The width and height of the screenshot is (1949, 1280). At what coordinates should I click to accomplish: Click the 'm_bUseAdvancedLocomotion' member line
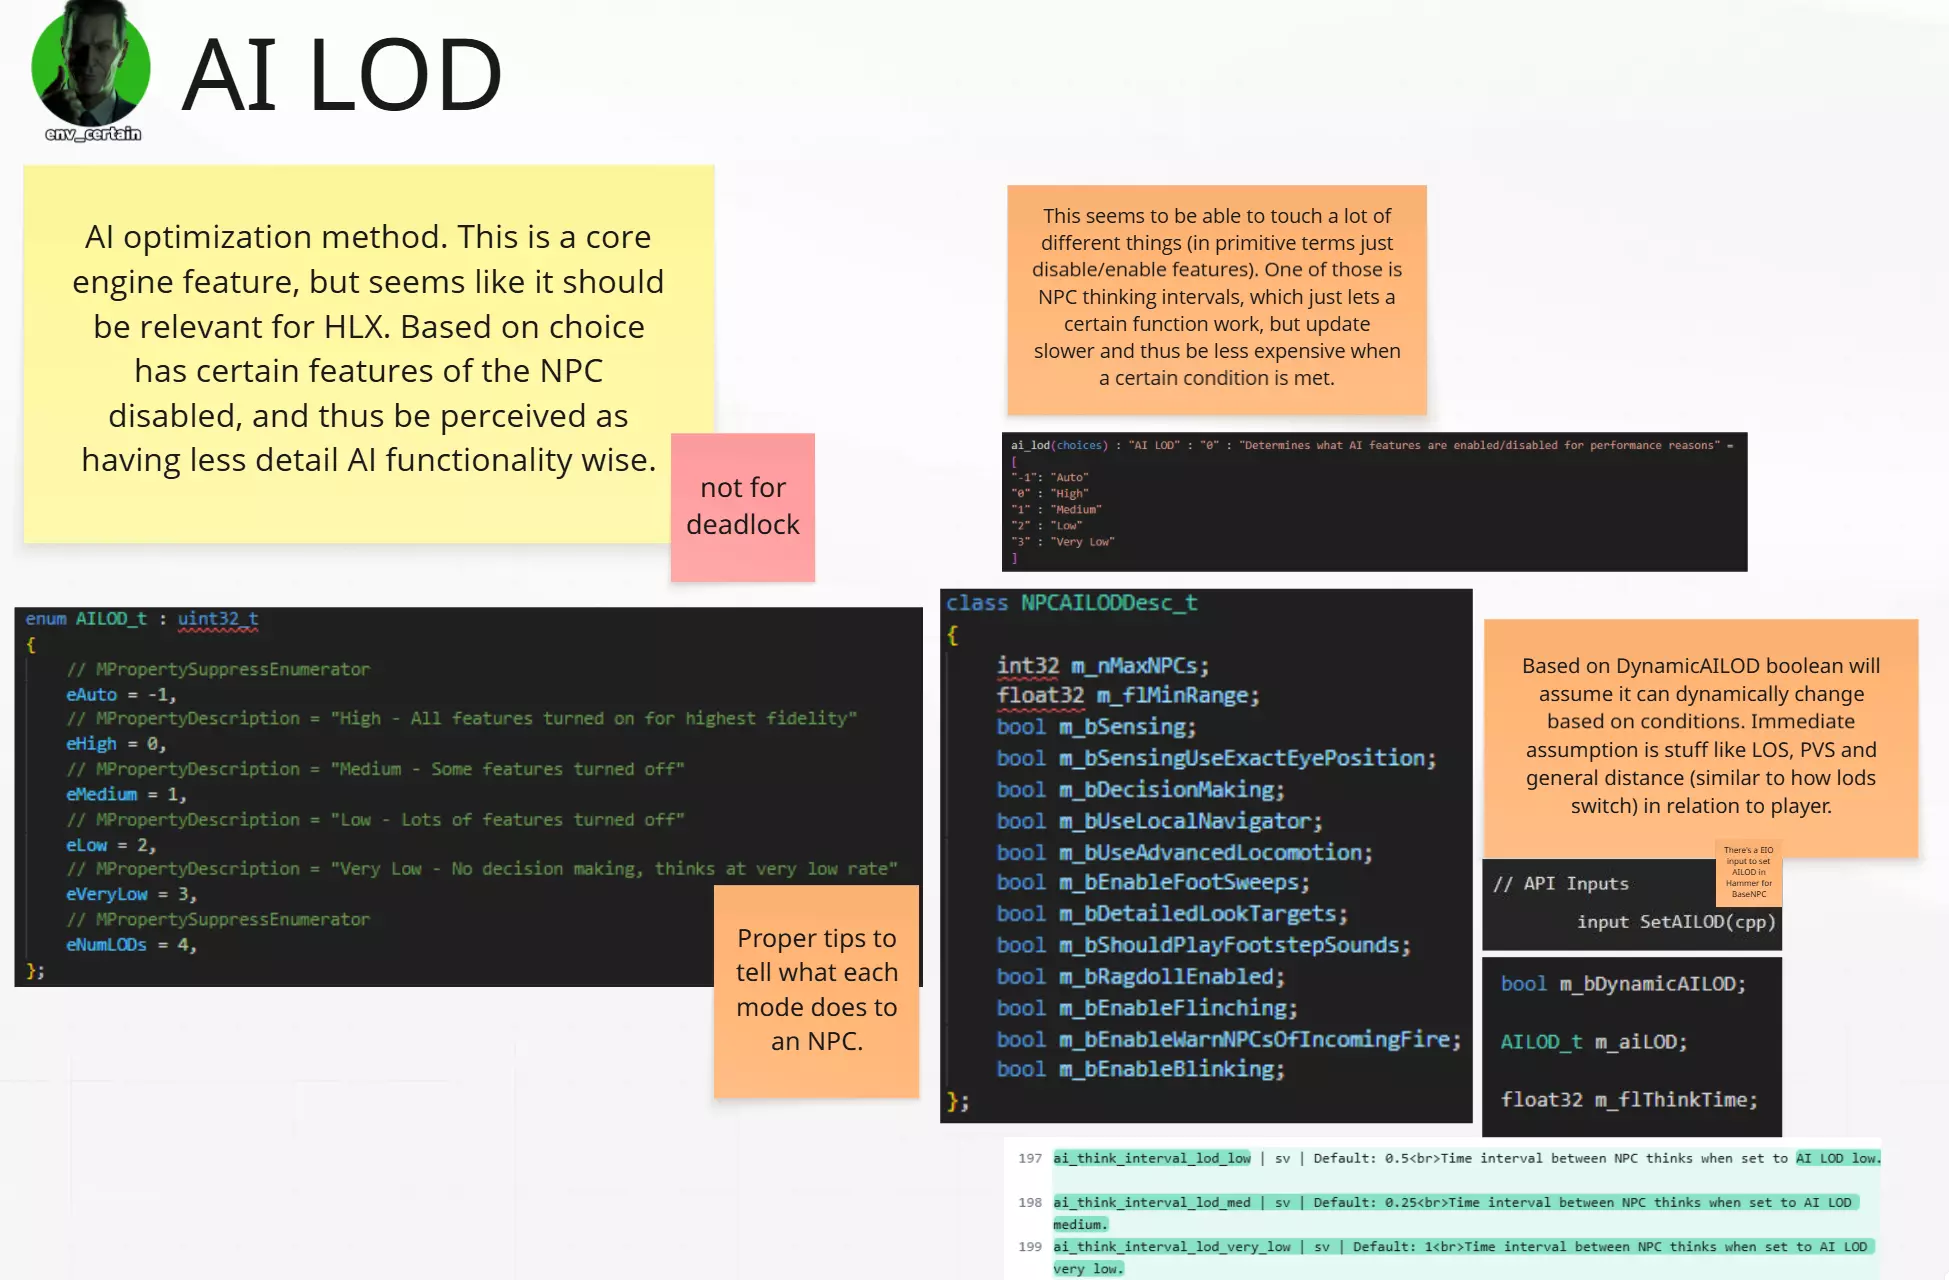(x=1184, y=853)
